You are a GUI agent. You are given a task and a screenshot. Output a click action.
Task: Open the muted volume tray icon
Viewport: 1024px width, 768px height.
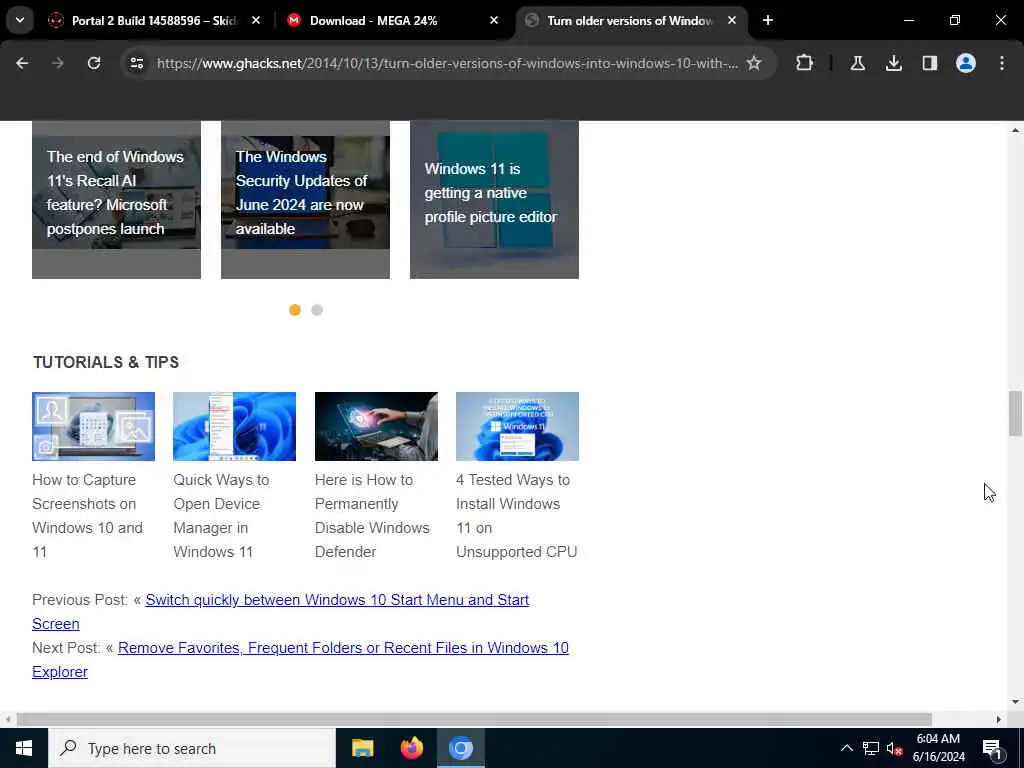894,748
